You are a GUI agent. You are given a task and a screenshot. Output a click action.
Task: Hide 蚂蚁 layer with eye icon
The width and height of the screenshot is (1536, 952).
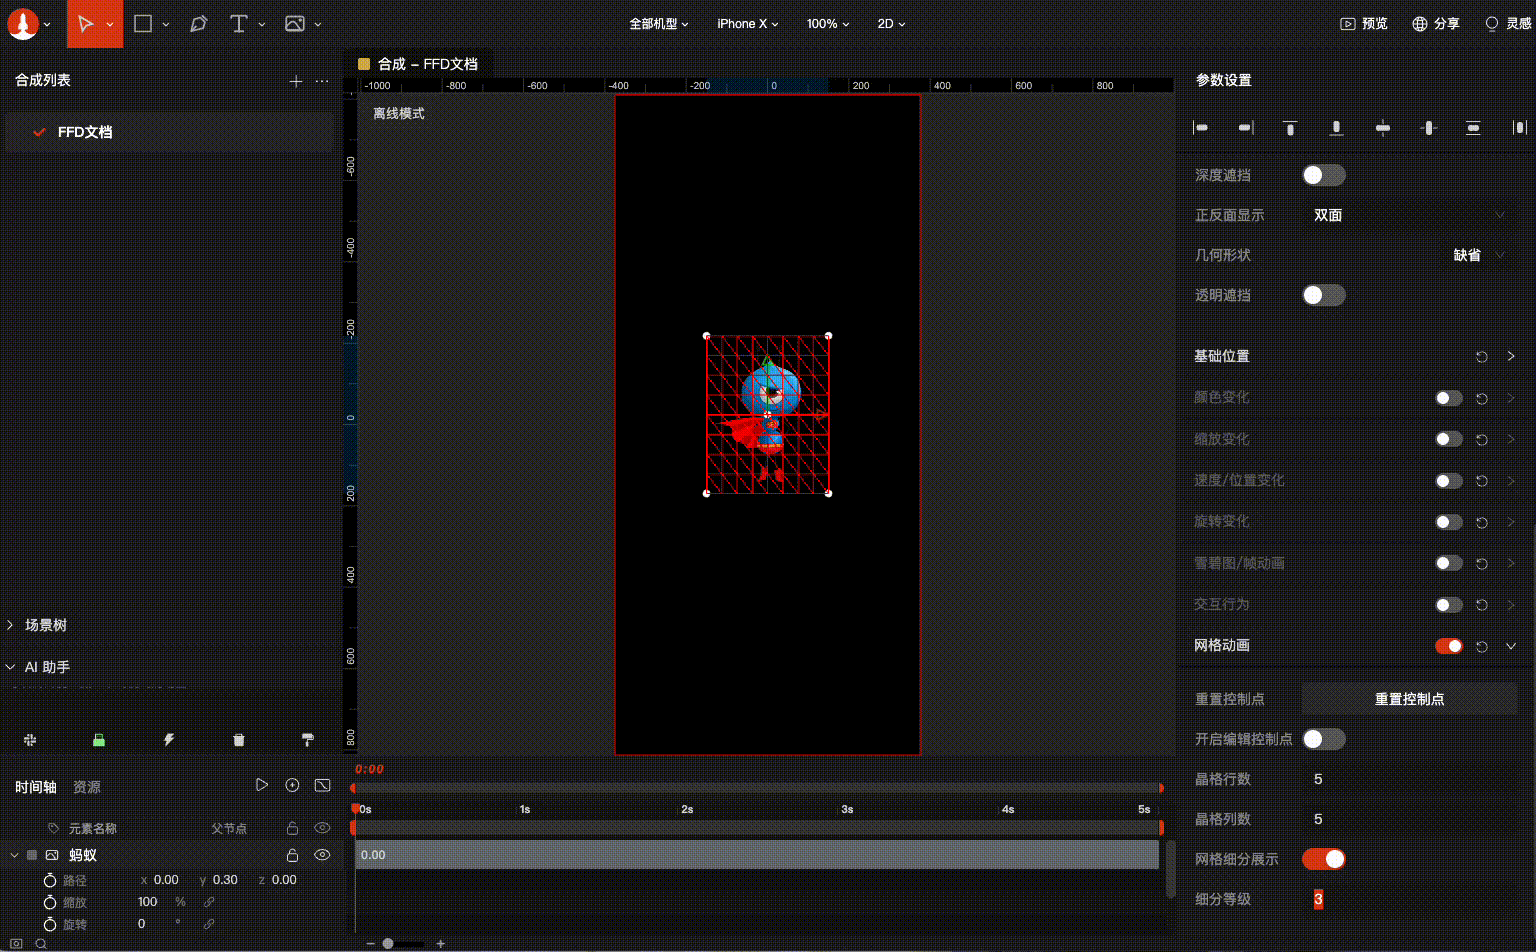pyautogui.click(x=322, y=855)
